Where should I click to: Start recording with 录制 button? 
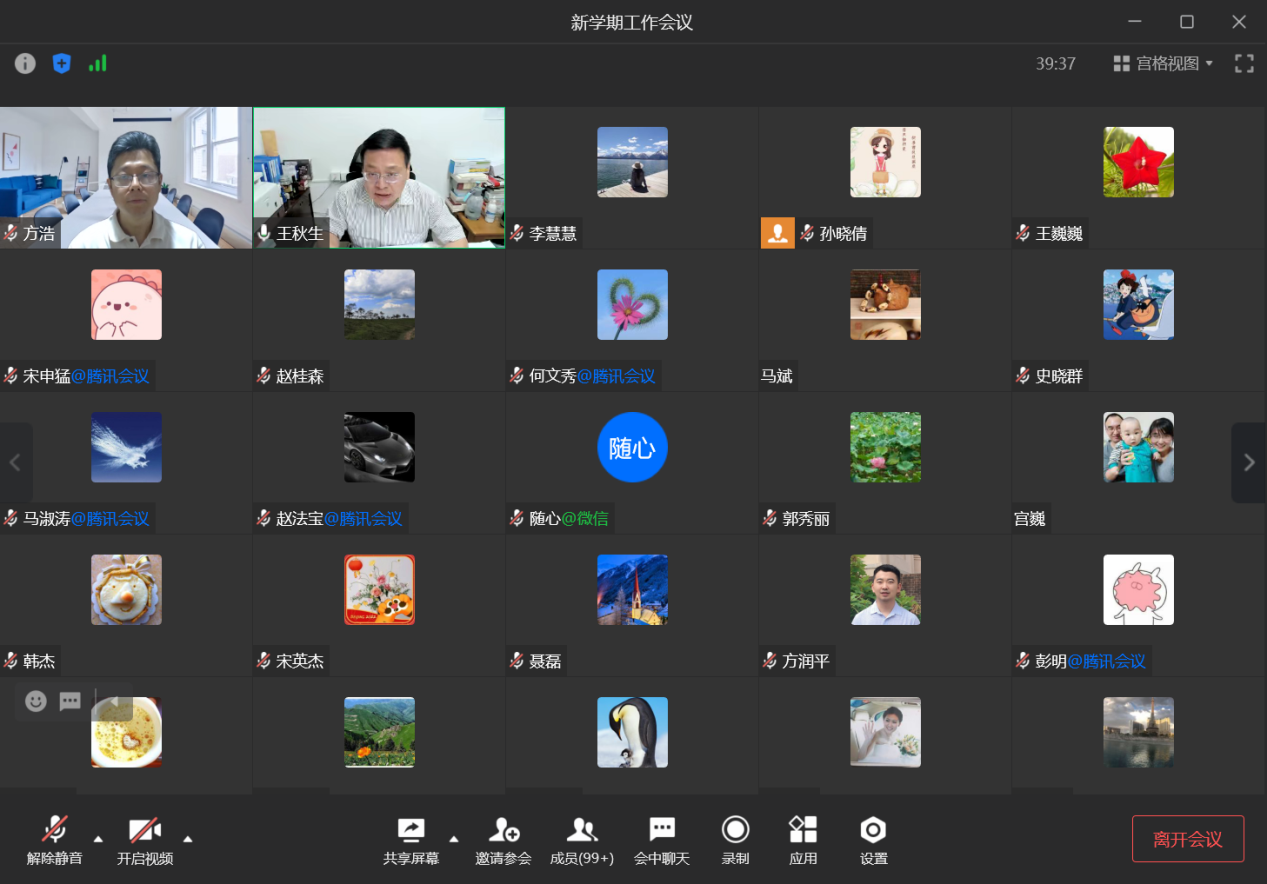coord(735,840)
